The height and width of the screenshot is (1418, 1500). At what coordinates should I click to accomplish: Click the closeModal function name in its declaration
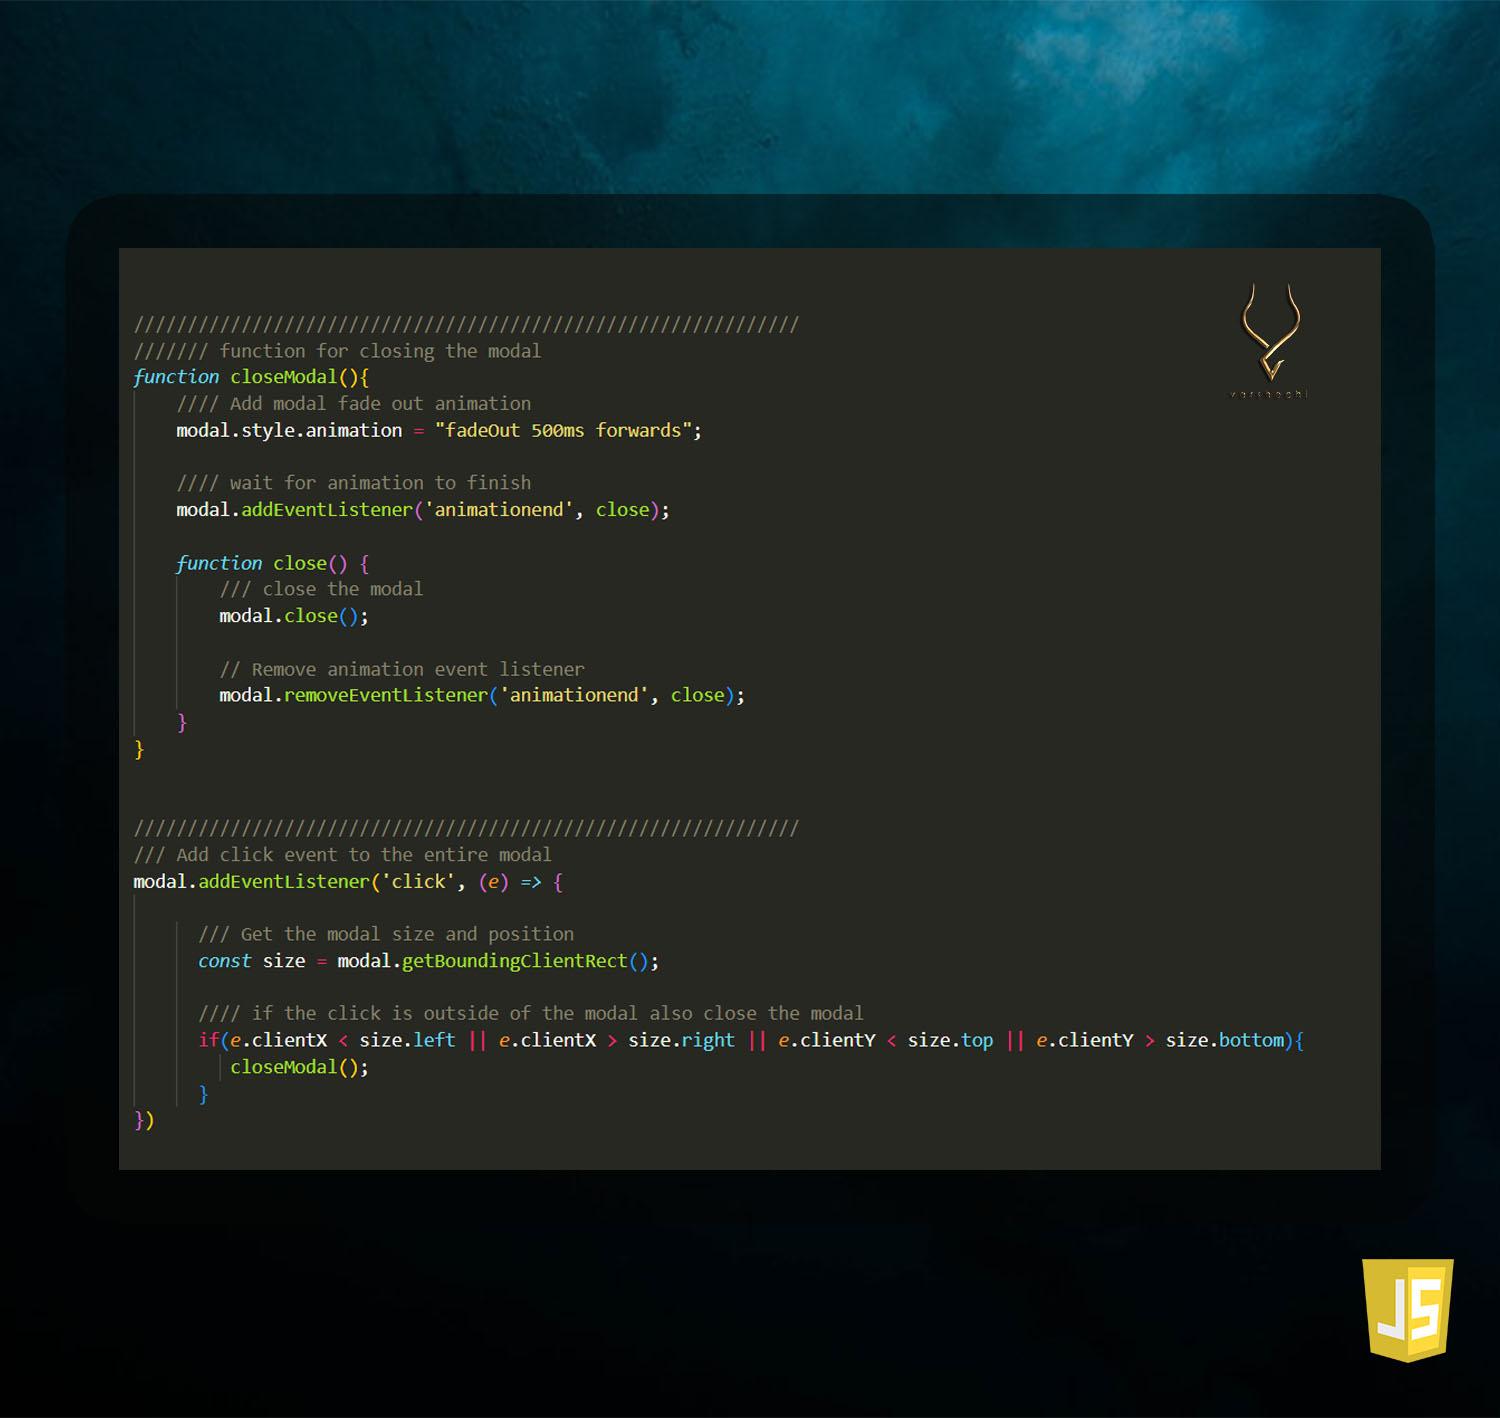point(284,377)
